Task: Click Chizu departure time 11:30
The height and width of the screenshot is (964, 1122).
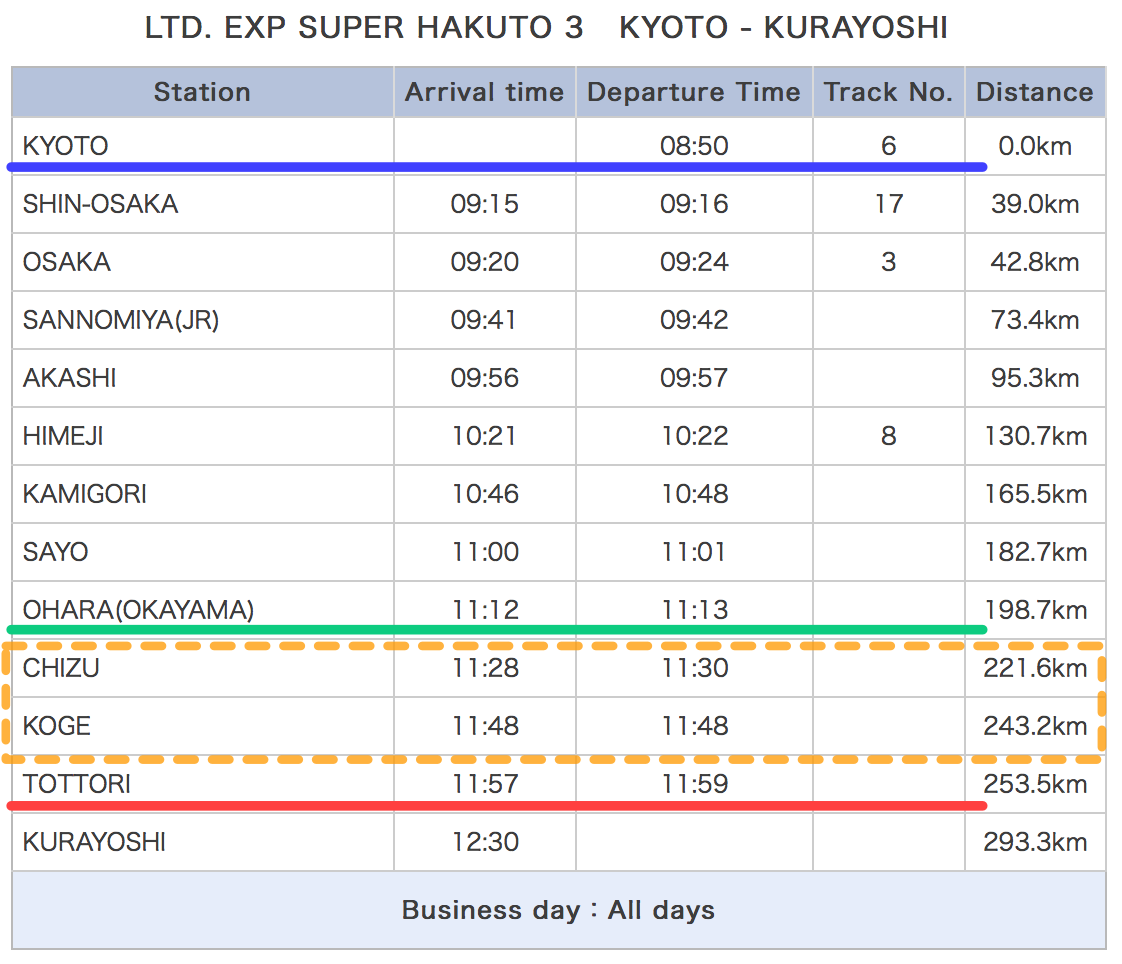Action: coord(694,668)
